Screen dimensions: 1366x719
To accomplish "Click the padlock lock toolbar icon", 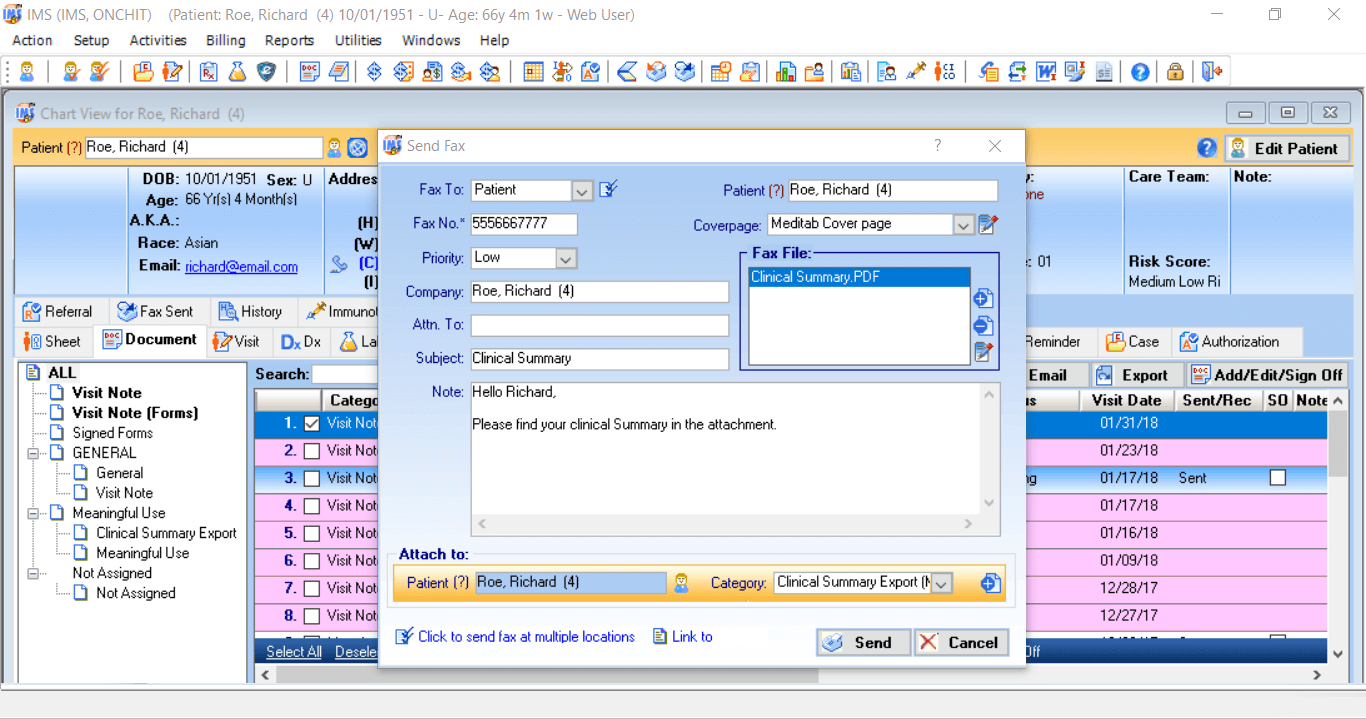I will click(1175, 72).
